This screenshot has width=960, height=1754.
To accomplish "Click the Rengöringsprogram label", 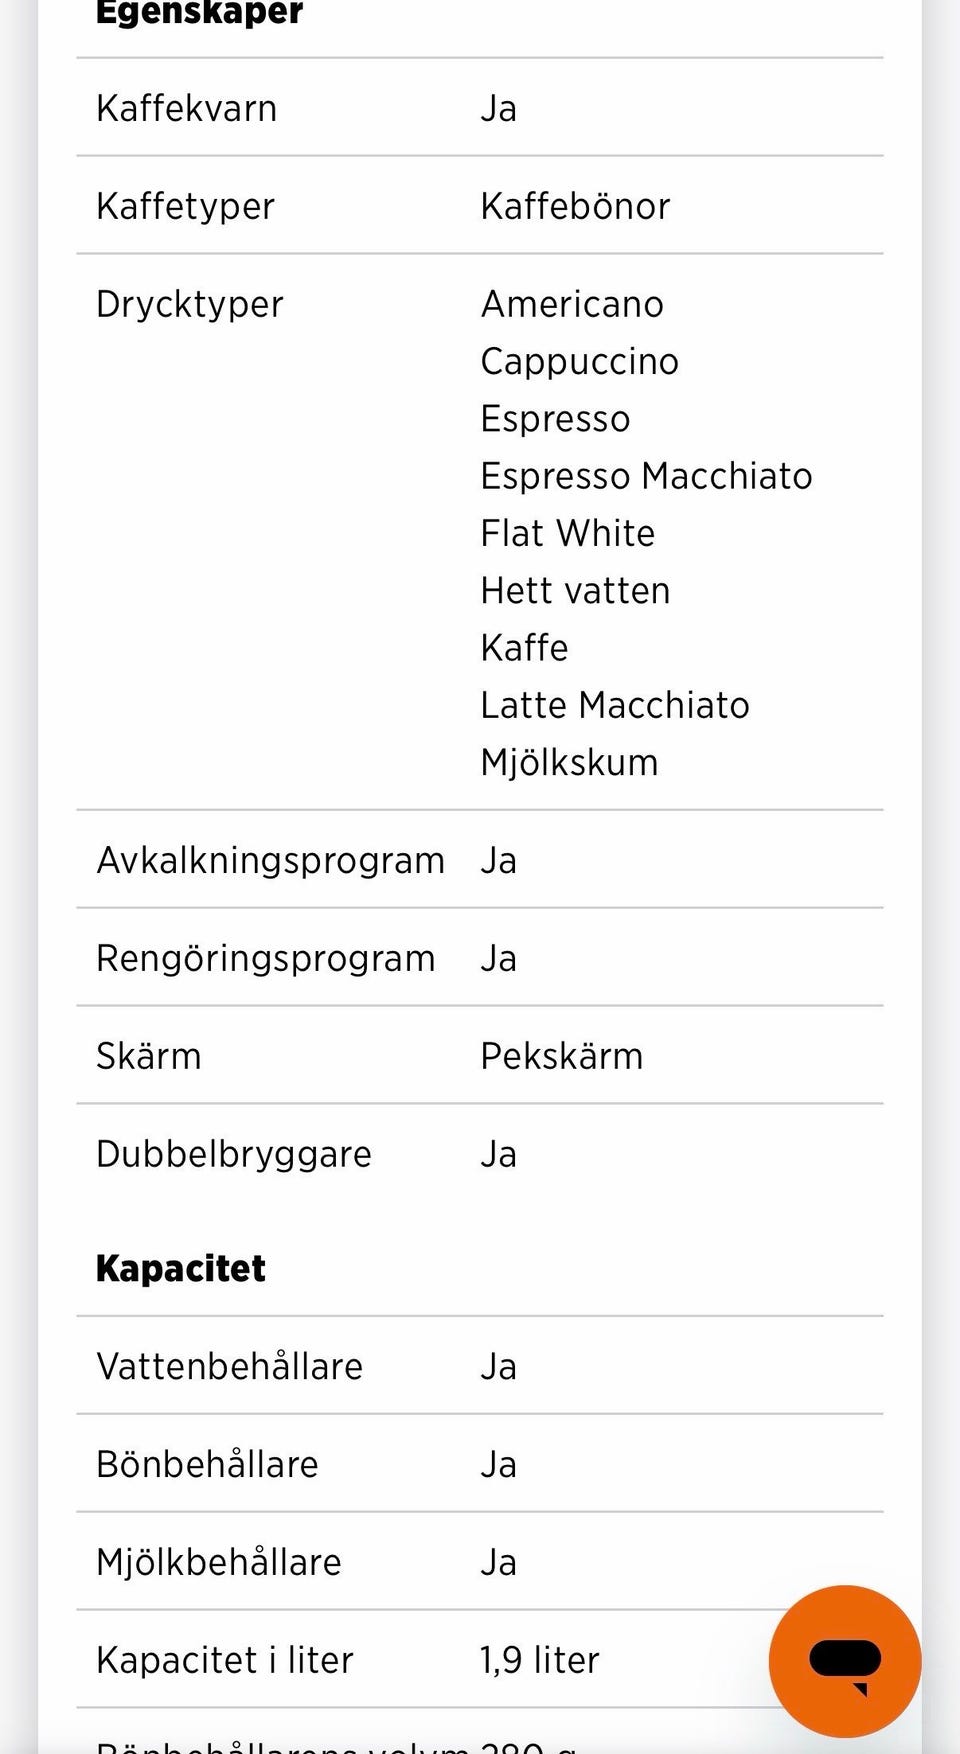I will 265,958.
